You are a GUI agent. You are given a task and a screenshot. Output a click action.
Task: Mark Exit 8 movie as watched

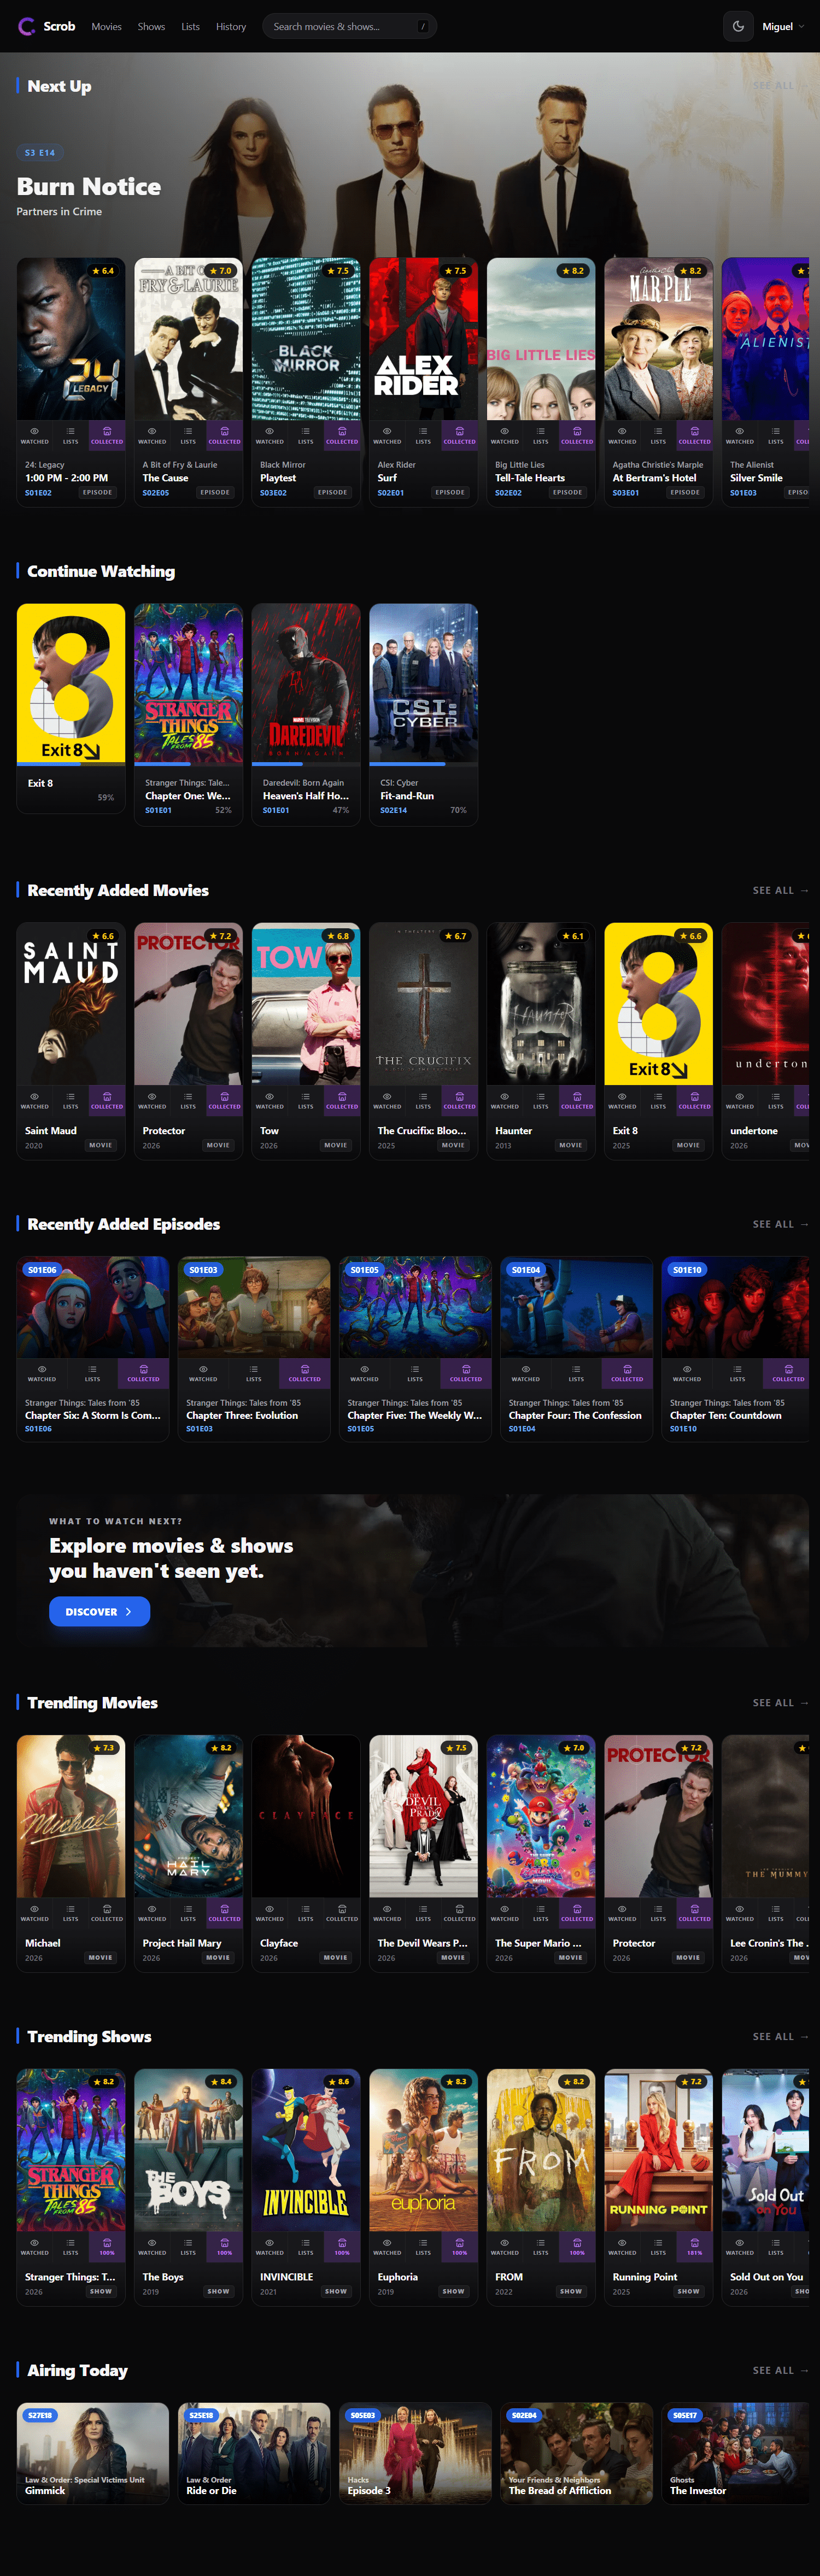tap(622, 1100)
